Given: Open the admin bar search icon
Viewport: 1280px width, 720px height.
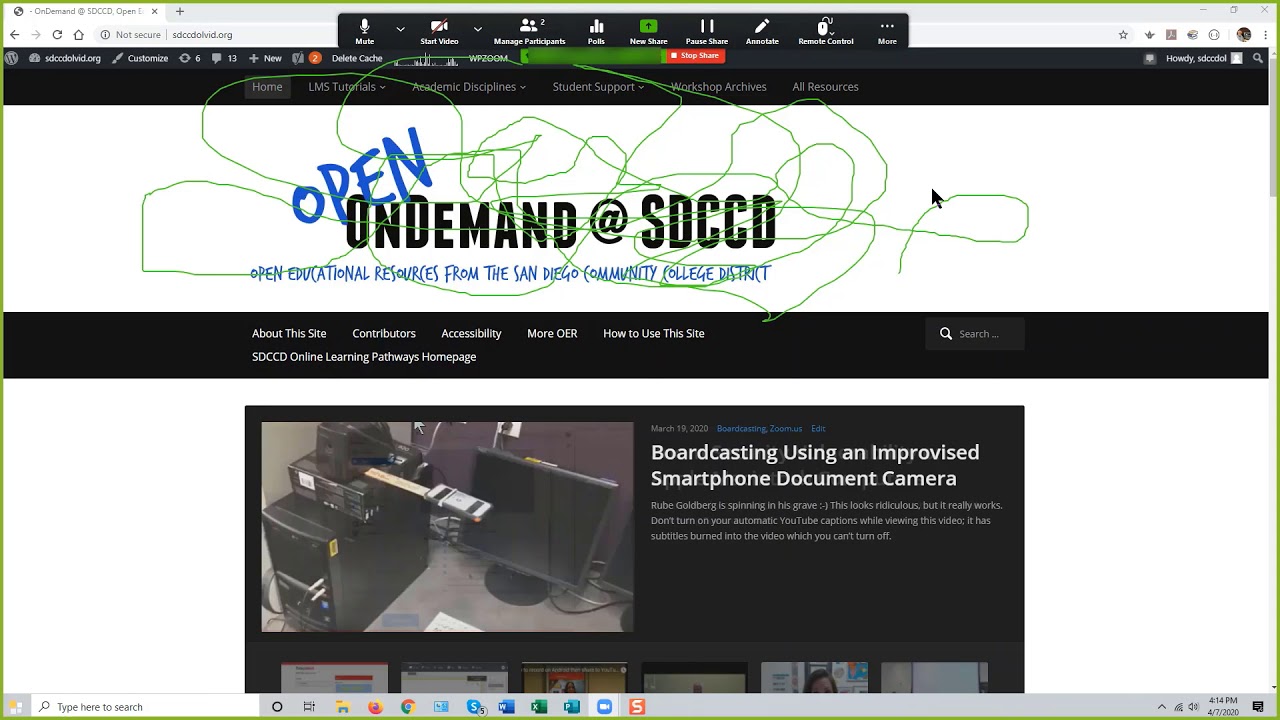Looking at the screenshot, I should click(x=1258, y=58).
